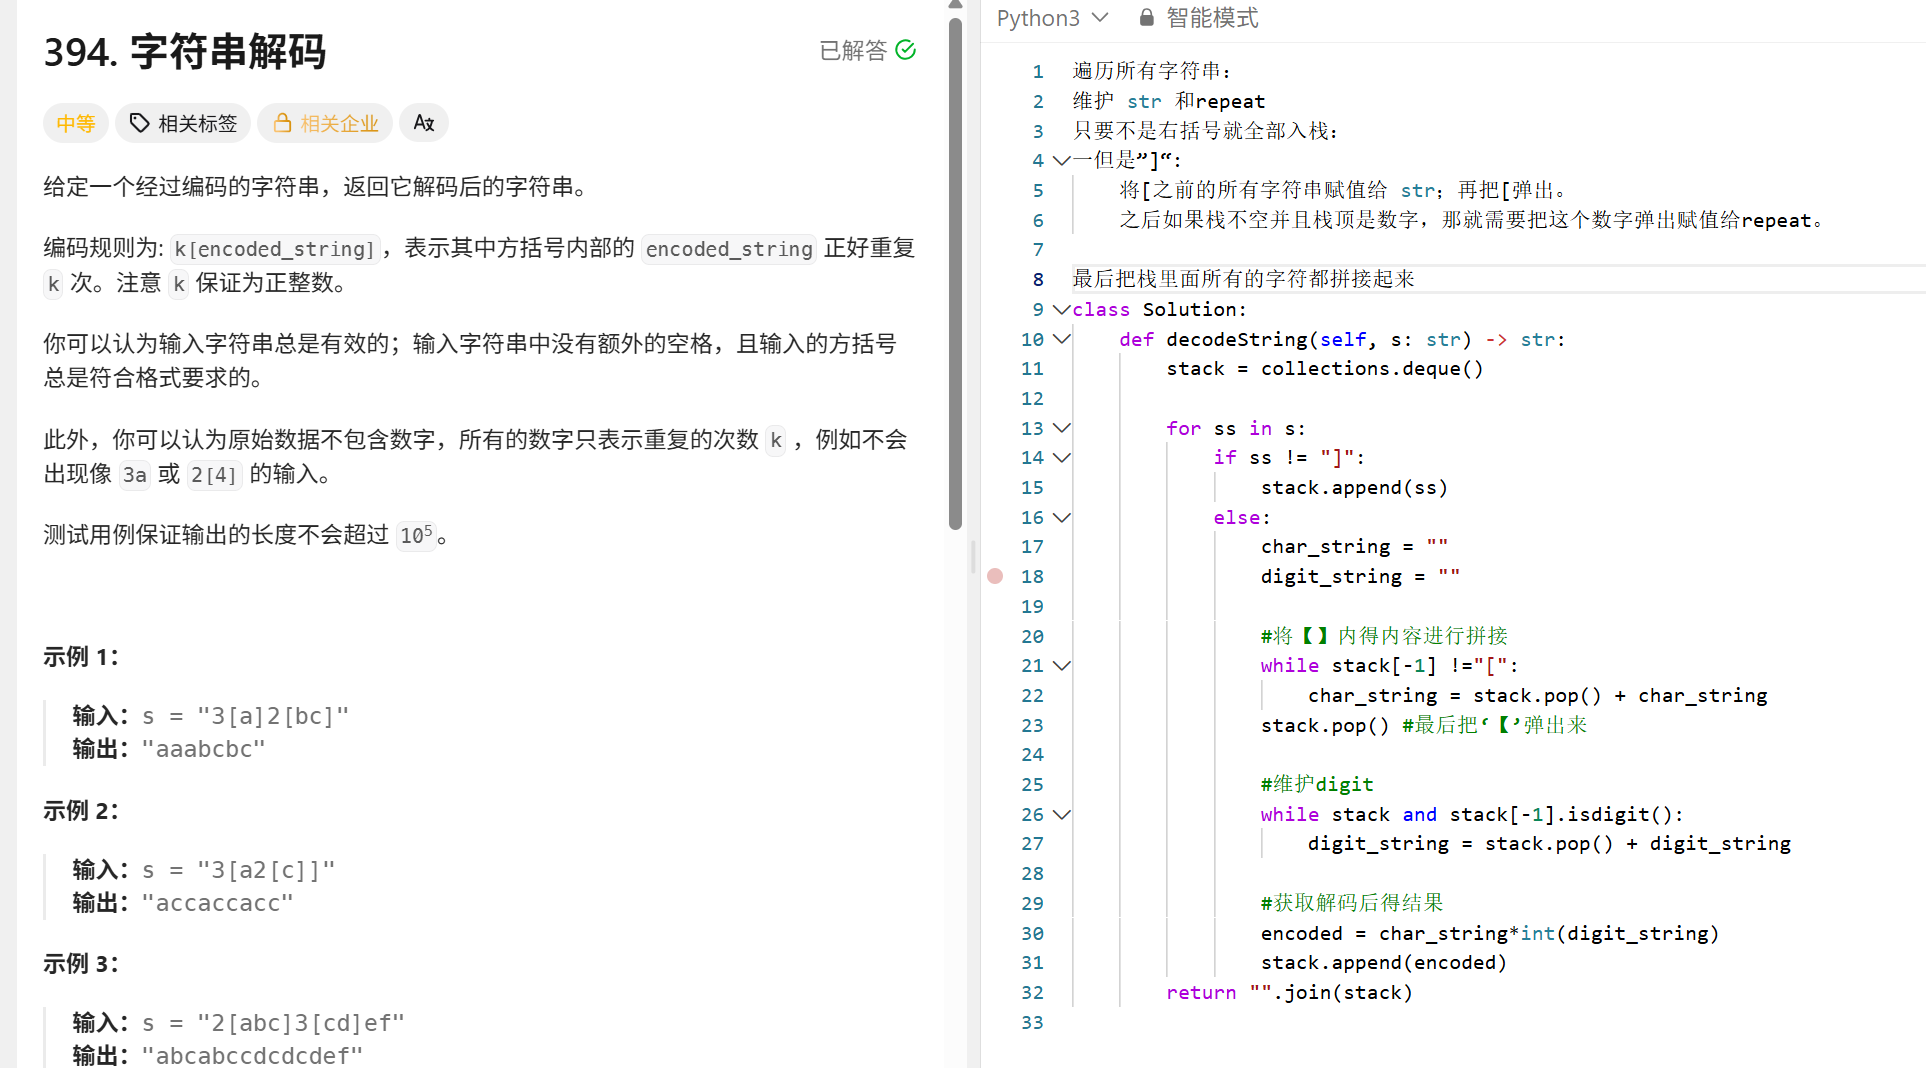Select the 智能模式 mode label
This screenshot has height=1068, width=1926.
(x=1212, y=17)
